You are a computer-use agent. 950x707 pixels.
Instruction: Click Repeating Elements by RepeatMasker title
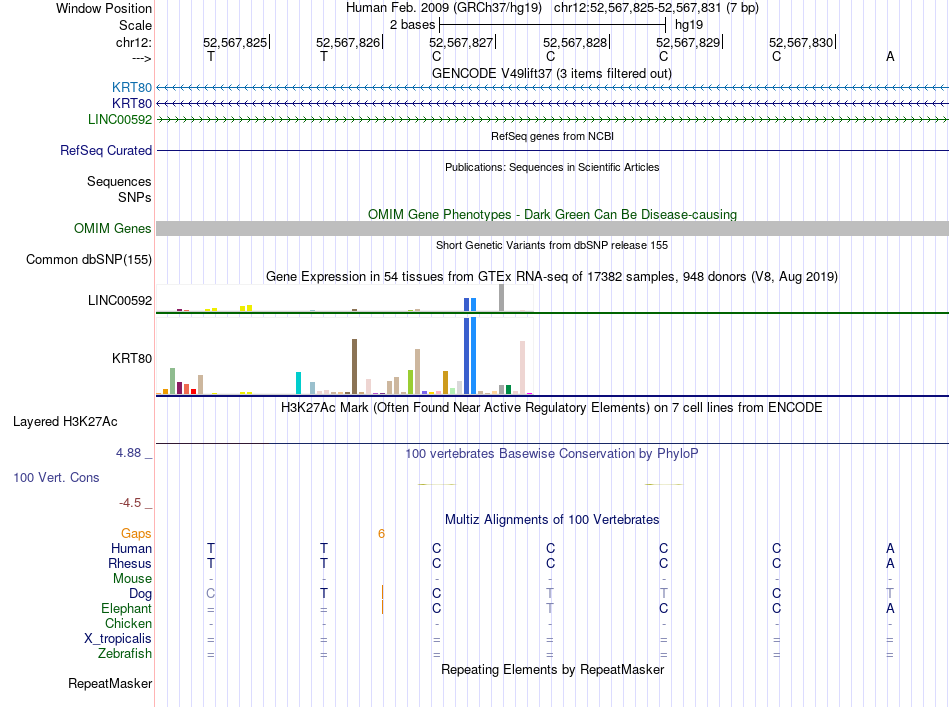(552, 669)
